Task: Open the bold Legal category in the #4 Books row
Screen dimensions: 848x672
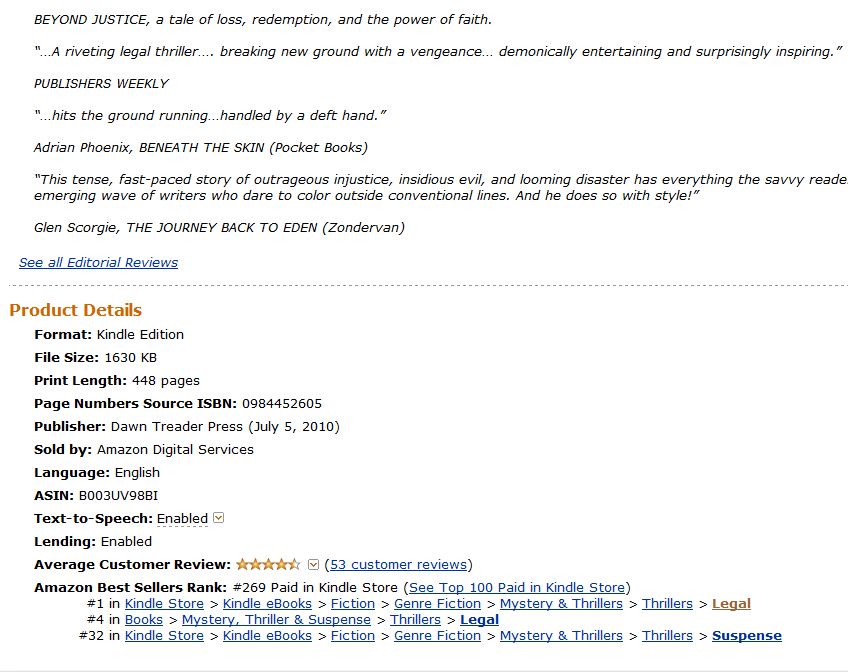Action: click(x=479, y=620)
